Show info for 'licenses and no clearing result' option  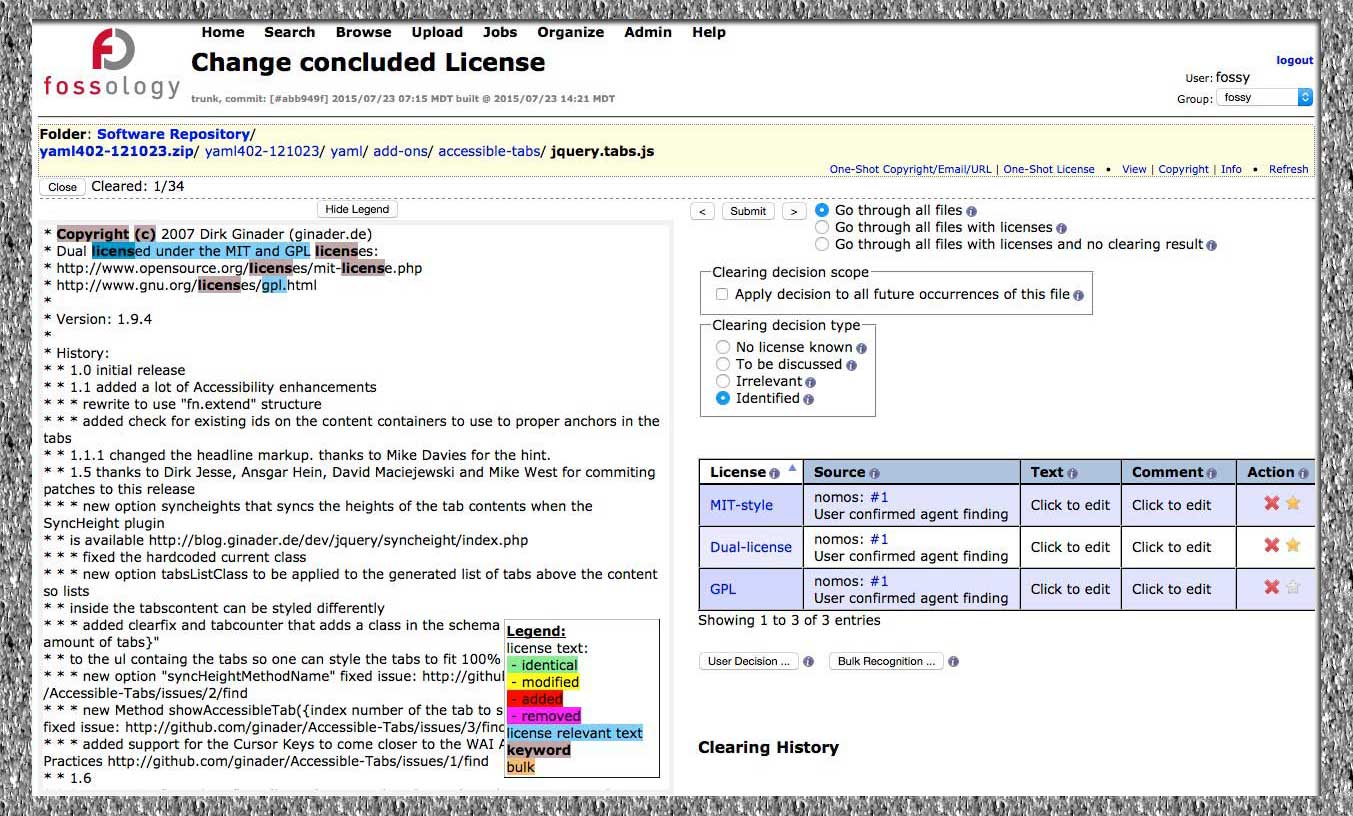[1211, 245]
